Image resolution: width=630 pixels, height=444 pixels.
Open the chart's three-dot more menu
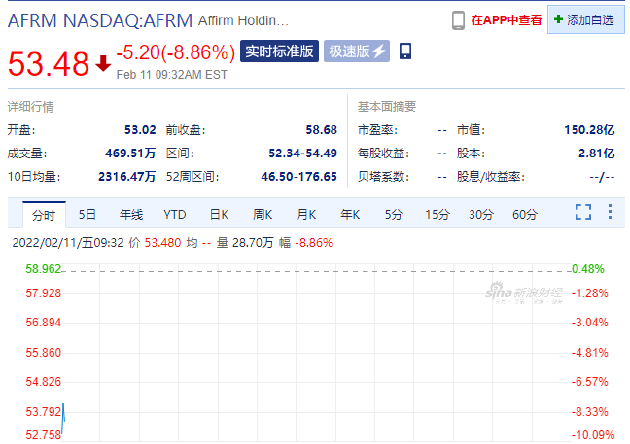(x=610, y=212)
